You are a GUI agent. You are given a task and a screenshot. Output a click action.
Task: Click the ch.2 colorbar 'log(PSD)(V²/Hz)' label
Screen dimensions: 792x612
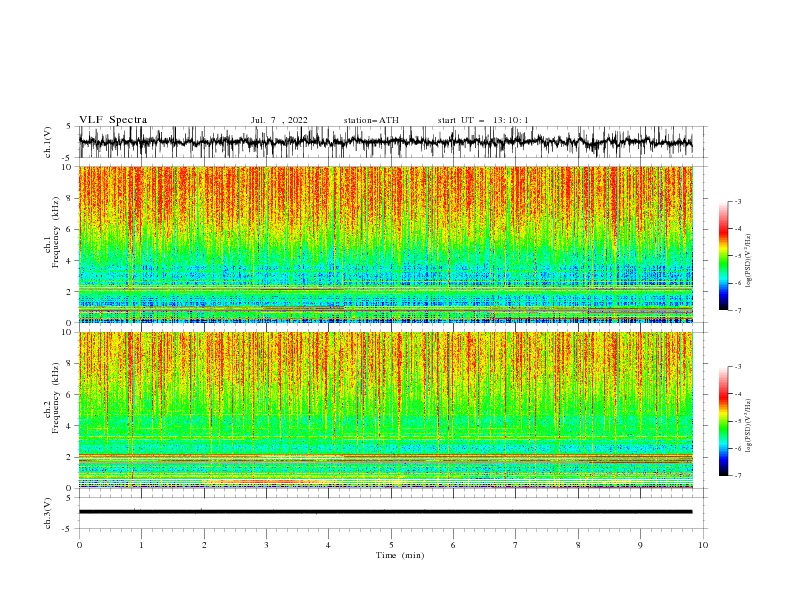[x=749, y=426]
